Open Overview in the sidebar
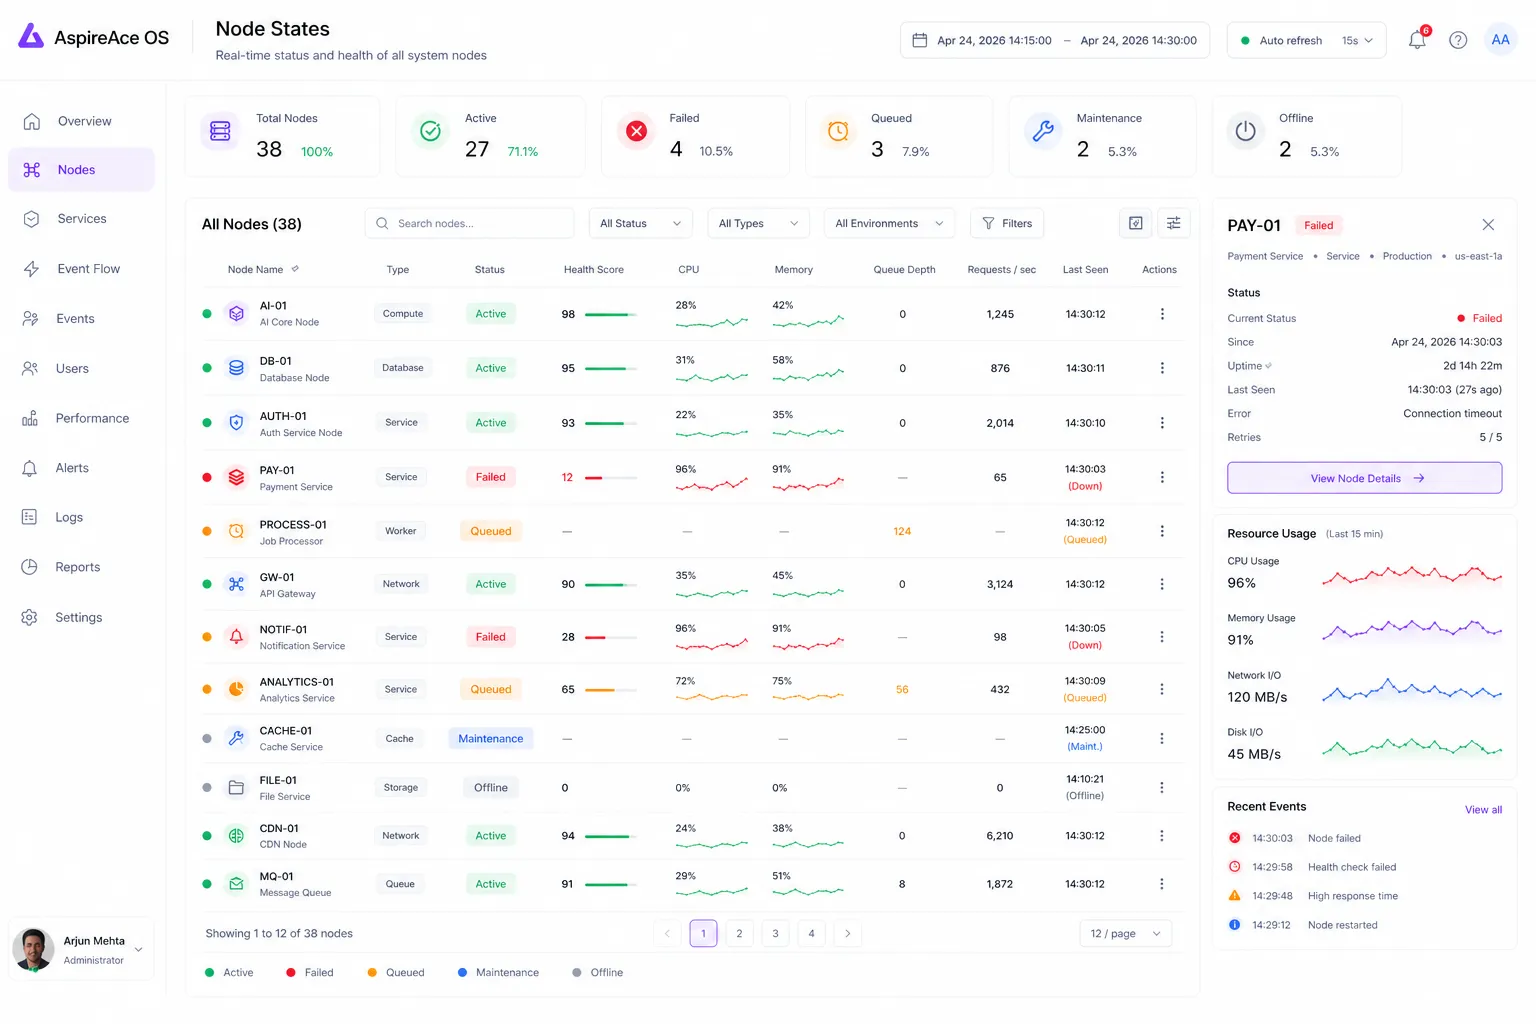The height and width of the screenshot is (1024, 1536). [x=82, y=121]
